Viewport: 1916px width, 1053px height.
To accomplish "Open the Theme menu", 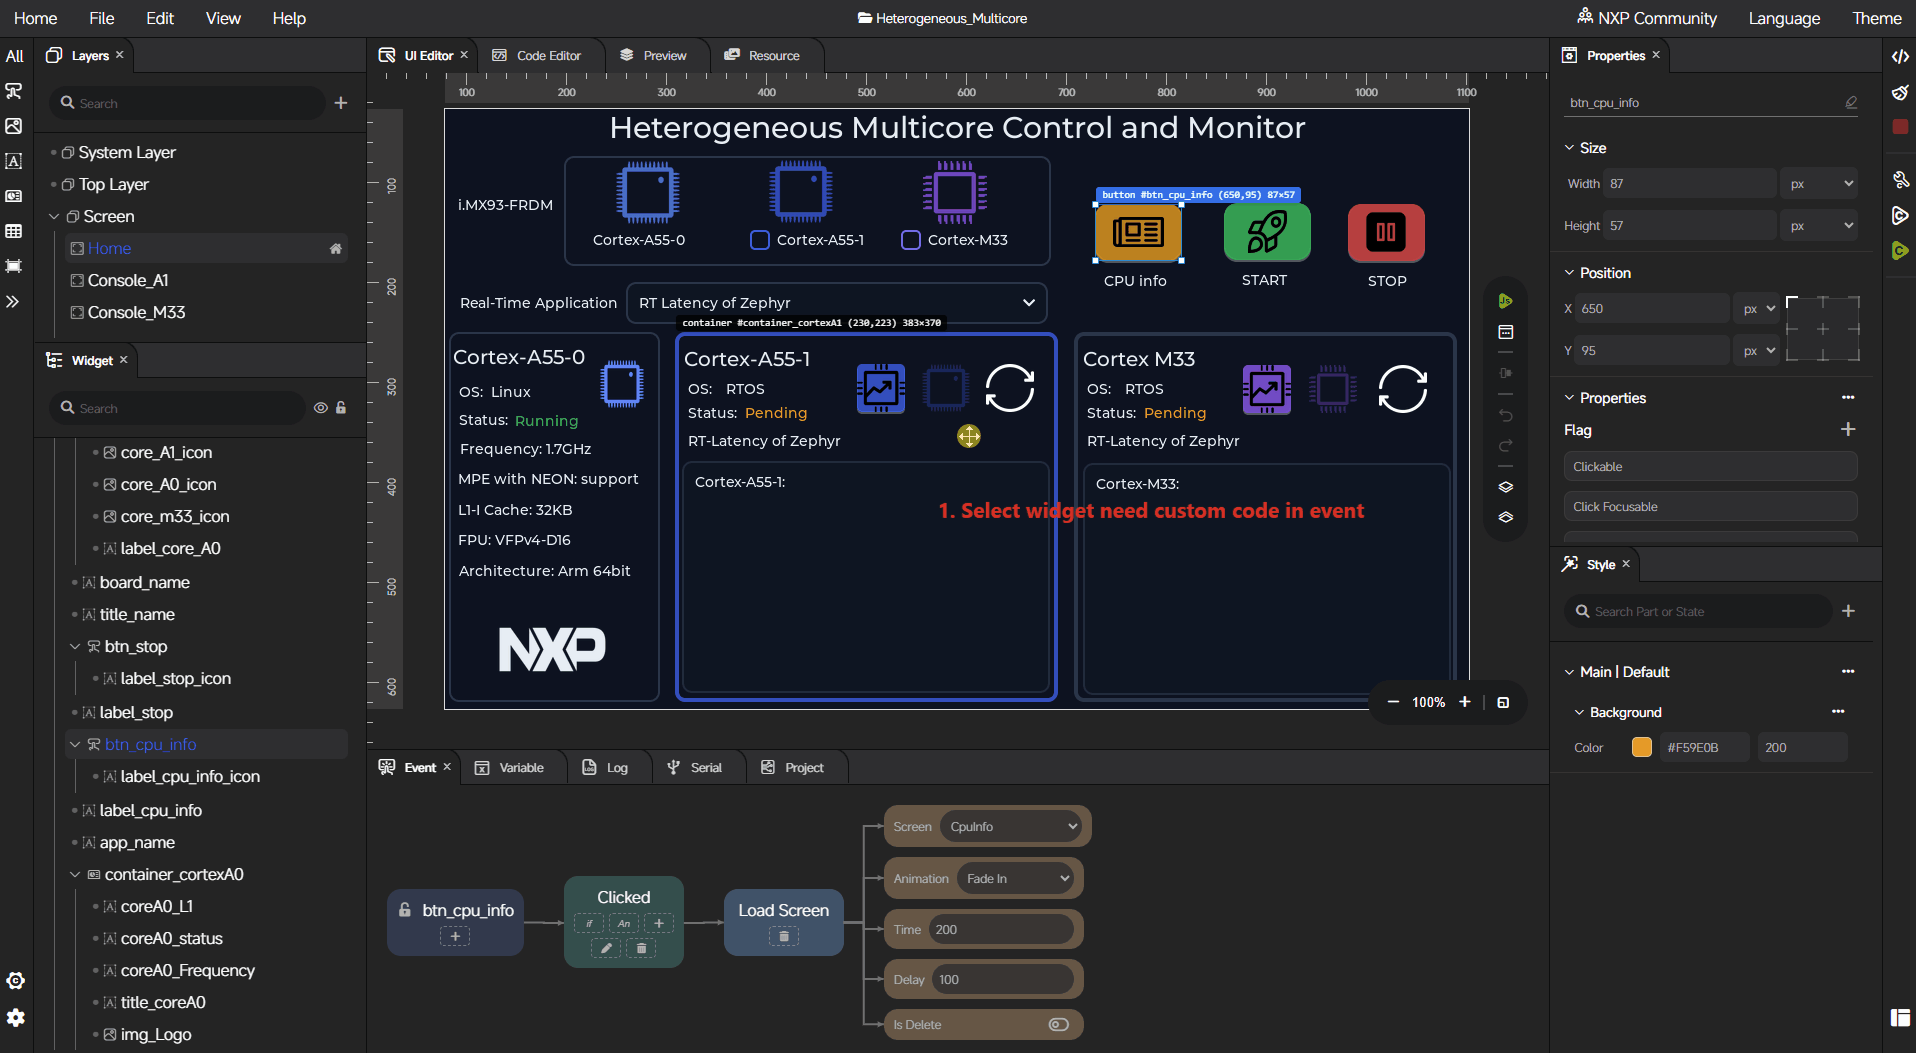I will (1877, 18).
